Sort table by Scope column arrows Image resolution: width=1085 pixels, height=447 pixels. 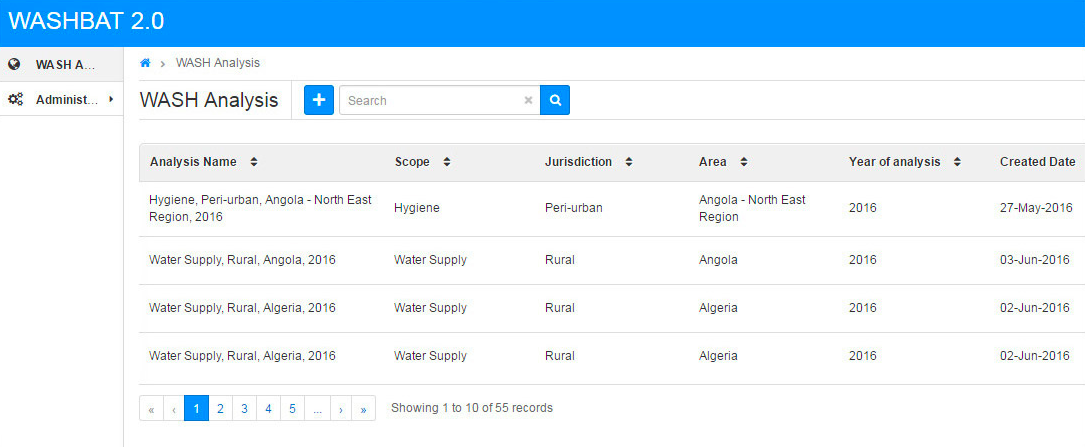[446, 162]
